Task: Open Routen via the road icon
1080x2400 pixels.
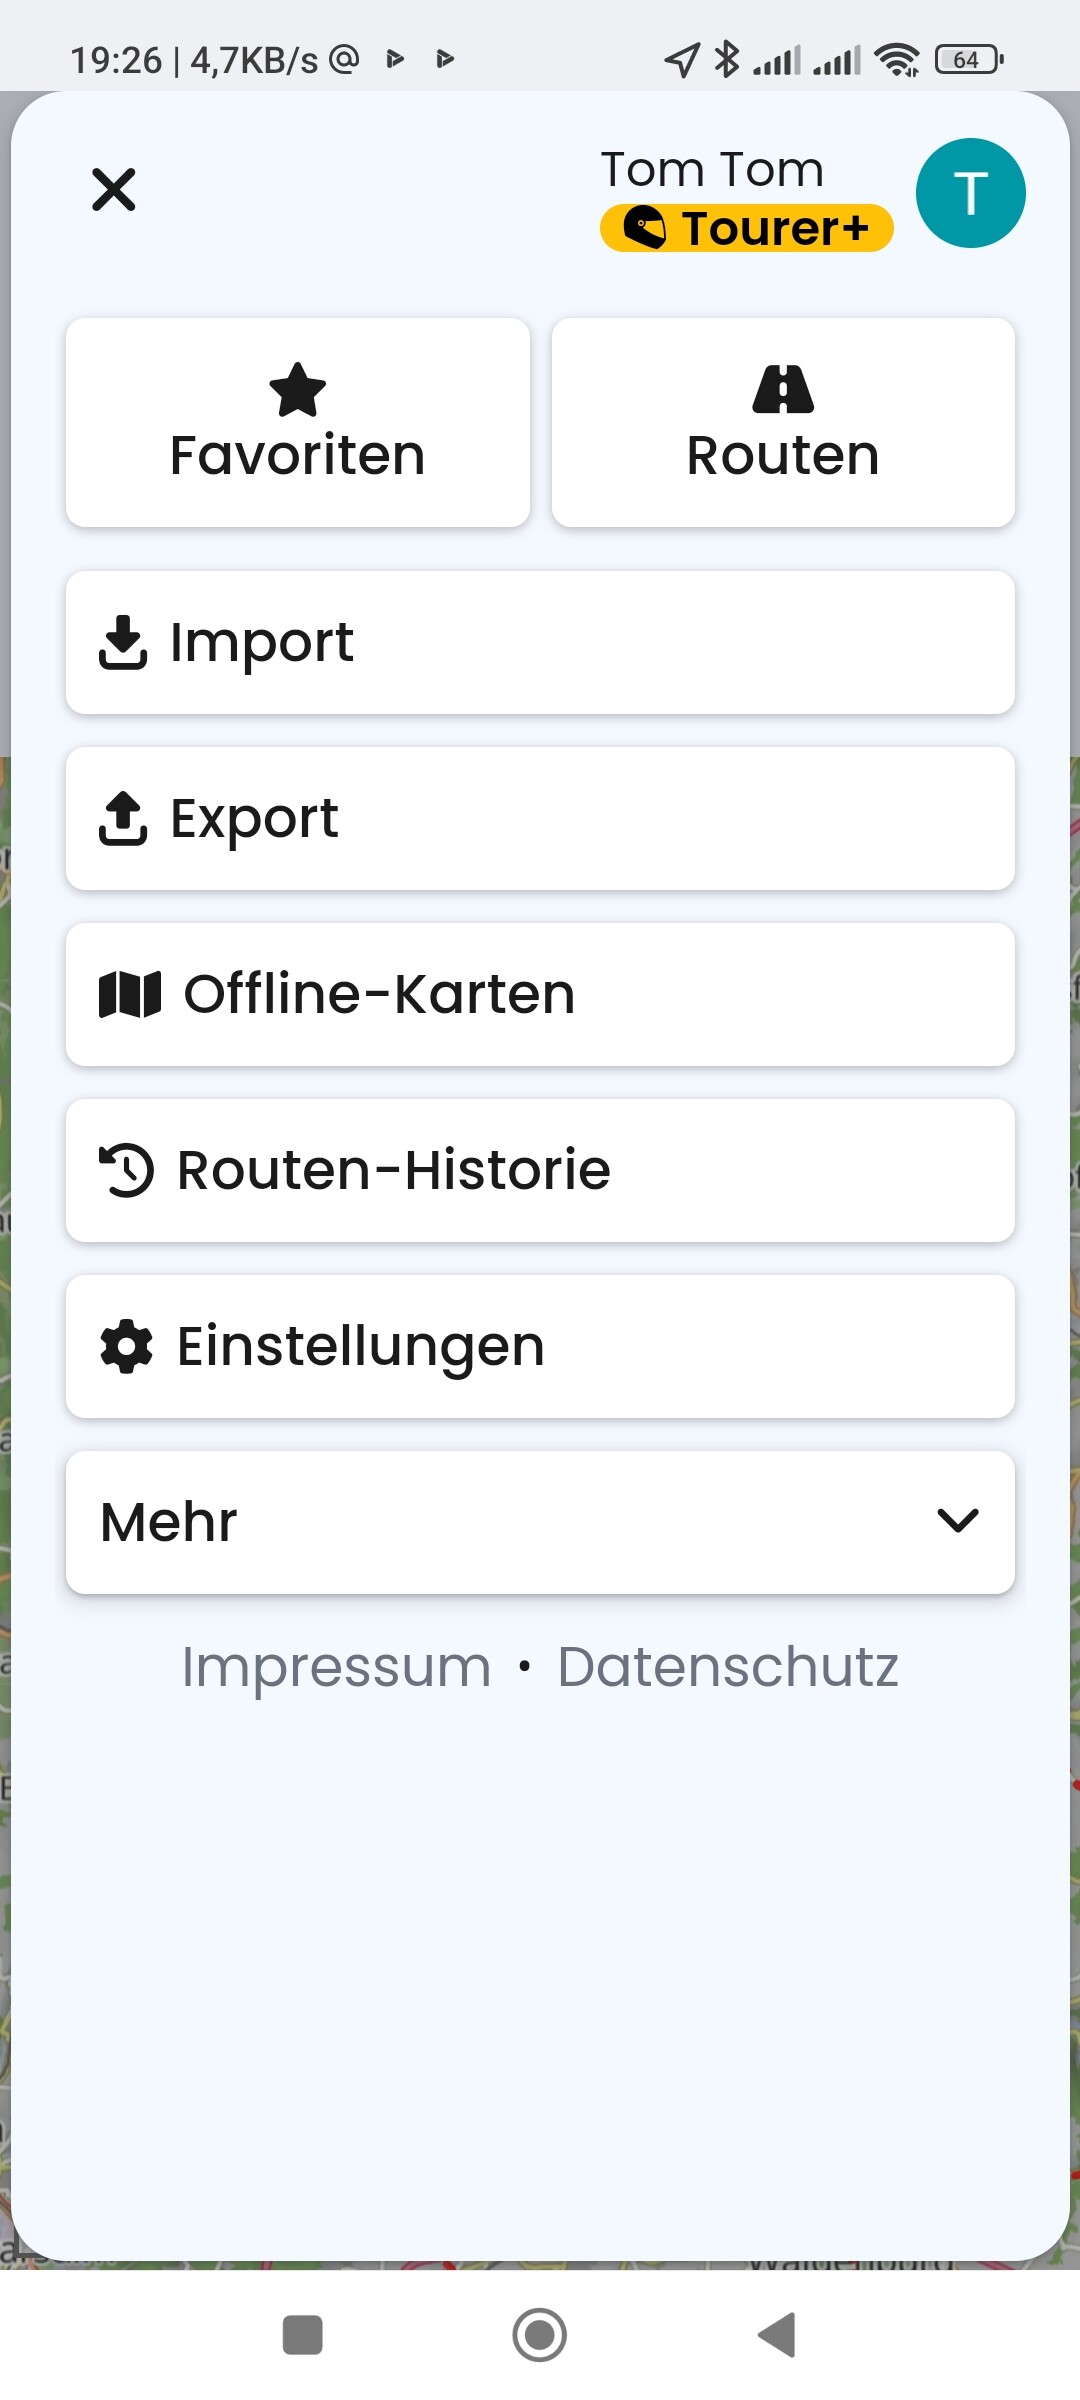Action: [x=783, y=389]
